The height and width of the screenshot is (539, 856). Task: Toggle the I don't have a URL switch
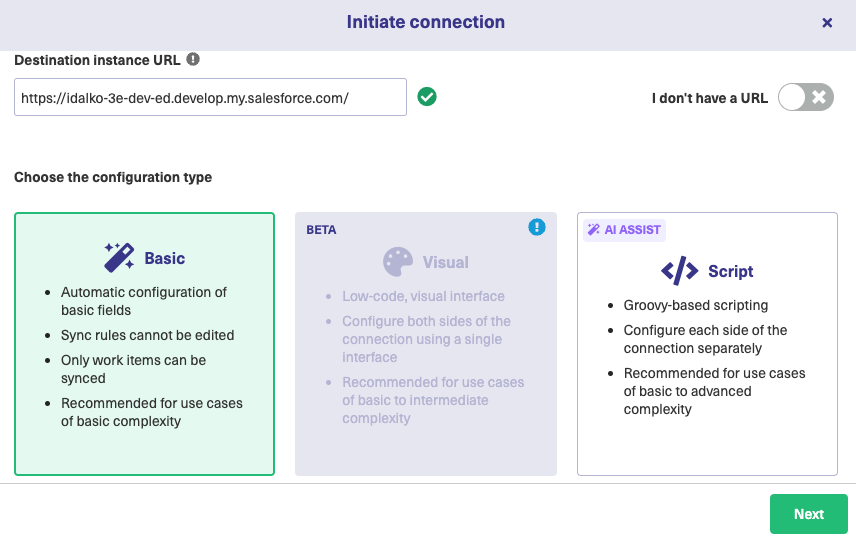click(x=806, y=97)
